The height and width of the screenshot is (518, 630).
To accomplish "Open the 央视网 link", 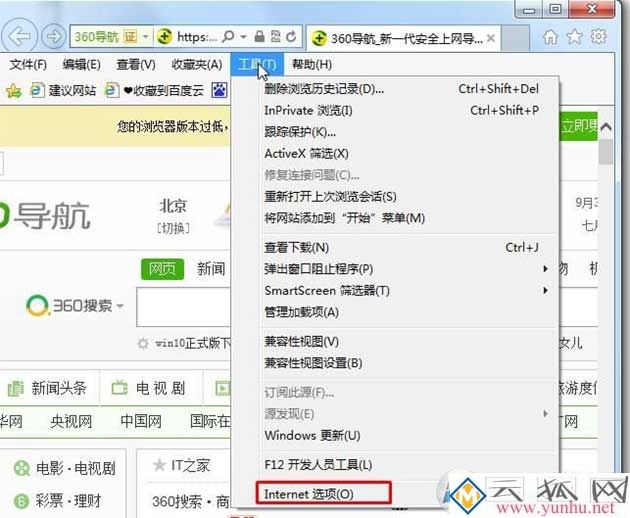I will 71,421.
